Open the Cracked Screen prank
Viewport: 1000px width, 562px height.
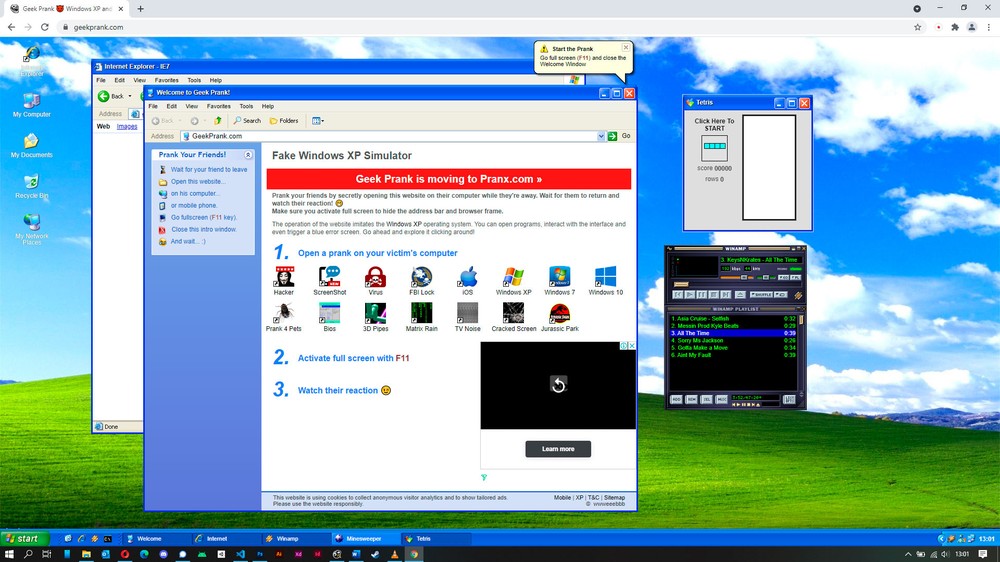click(513, 318)
